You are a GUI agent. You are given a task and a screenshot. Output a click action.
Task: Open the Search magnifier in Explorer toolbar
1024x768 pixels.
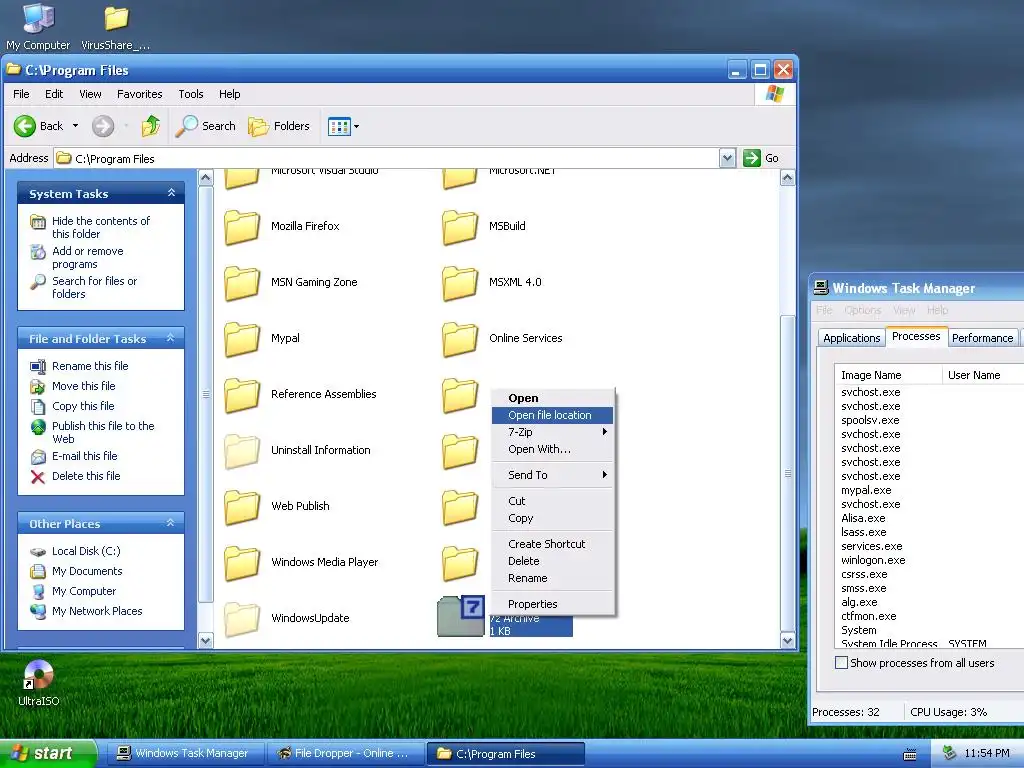pyautogui.click(x=187, y=126)
